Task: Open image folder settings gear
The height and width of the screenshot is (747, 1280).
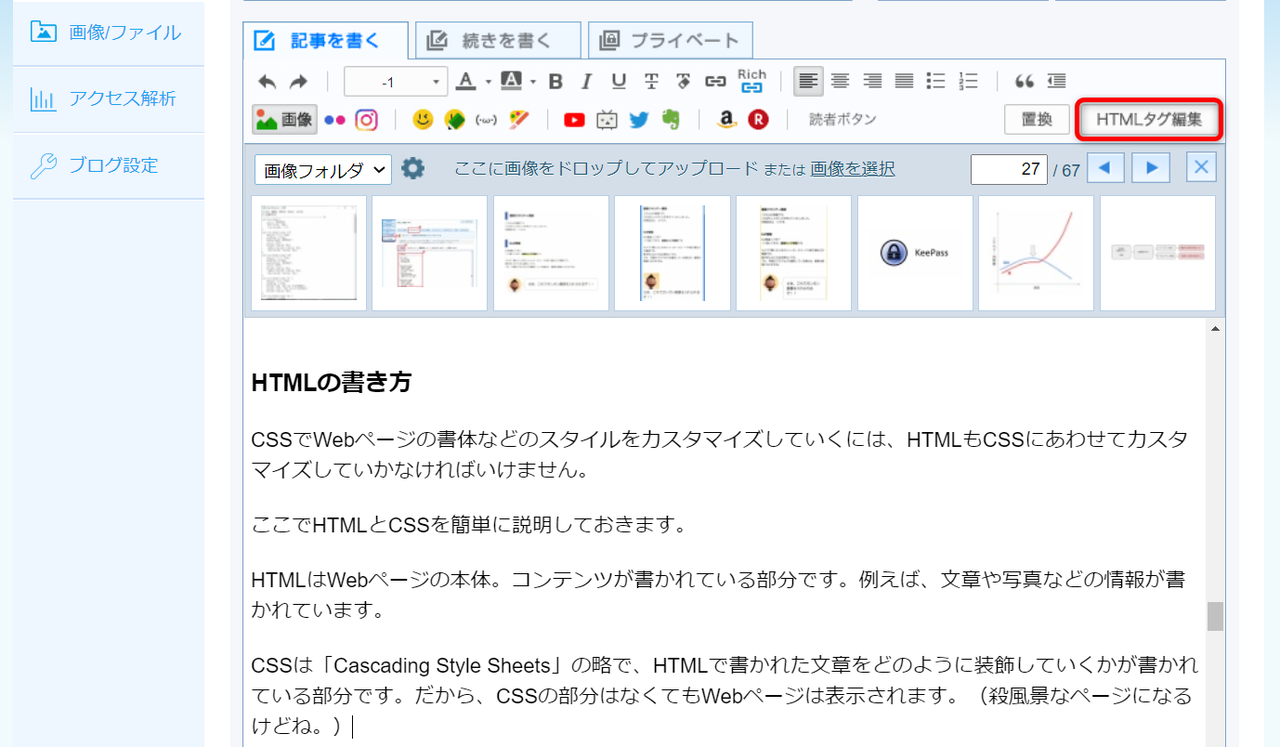Action: pos(413,168)
